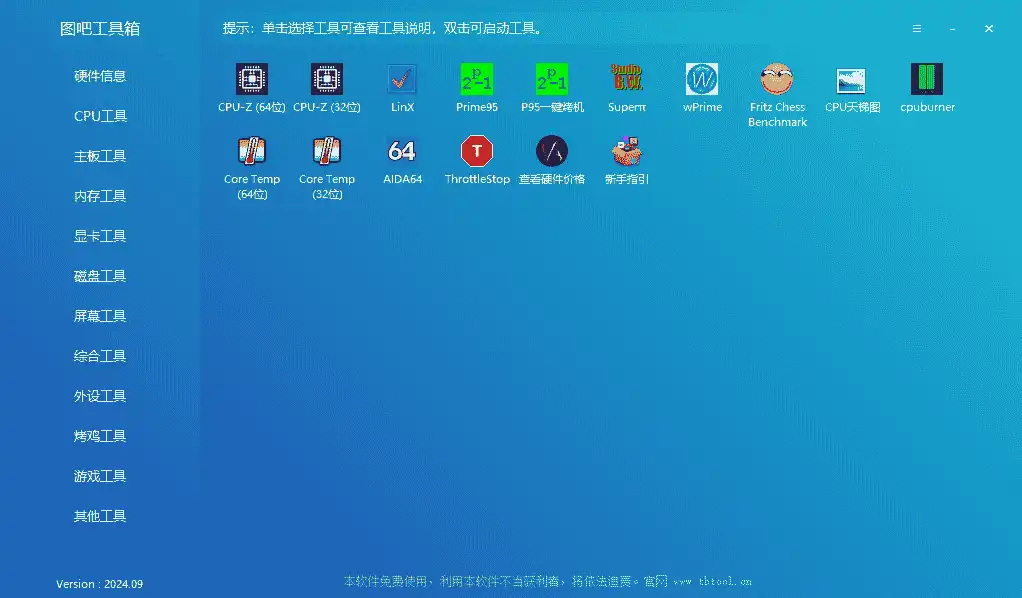Select the Core Temp (64位) icon

pos(252,151)
